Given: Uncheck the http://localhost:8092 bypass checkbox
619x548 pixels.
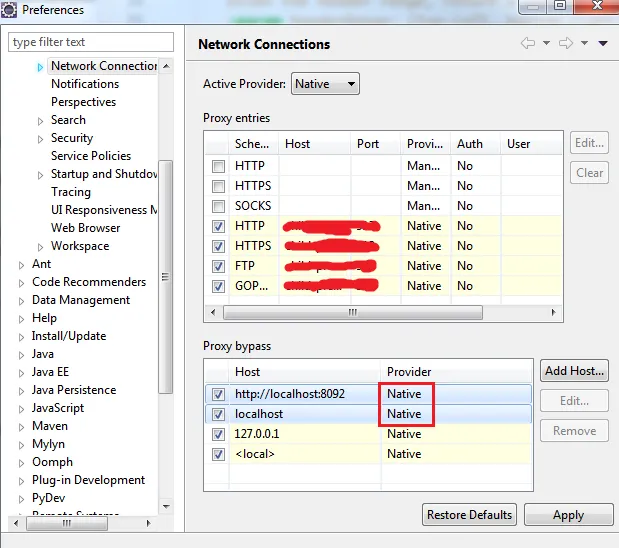Looking at the screenshot, I should pos(218,394).
